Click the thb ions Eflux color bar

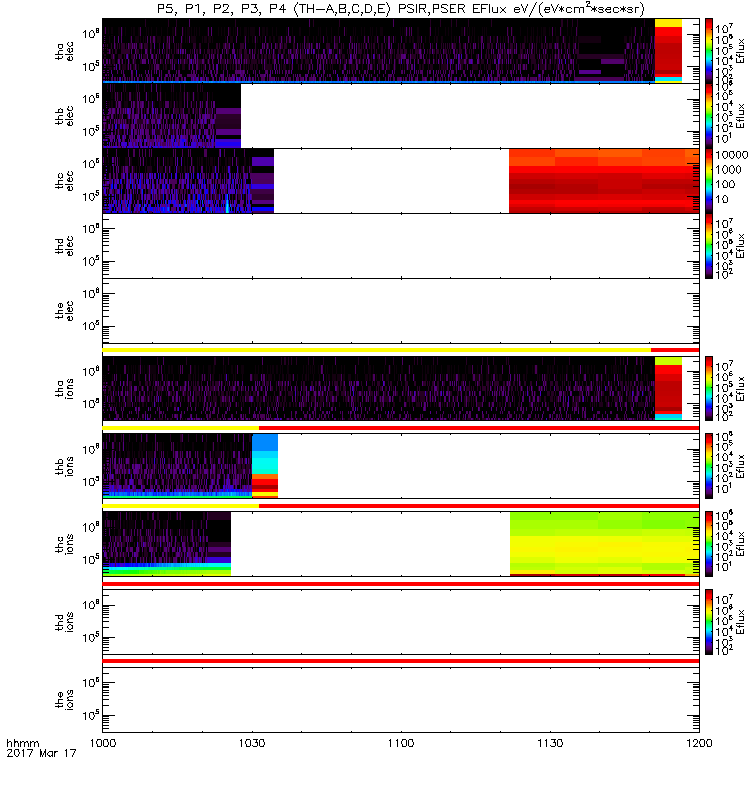[709, 466]
